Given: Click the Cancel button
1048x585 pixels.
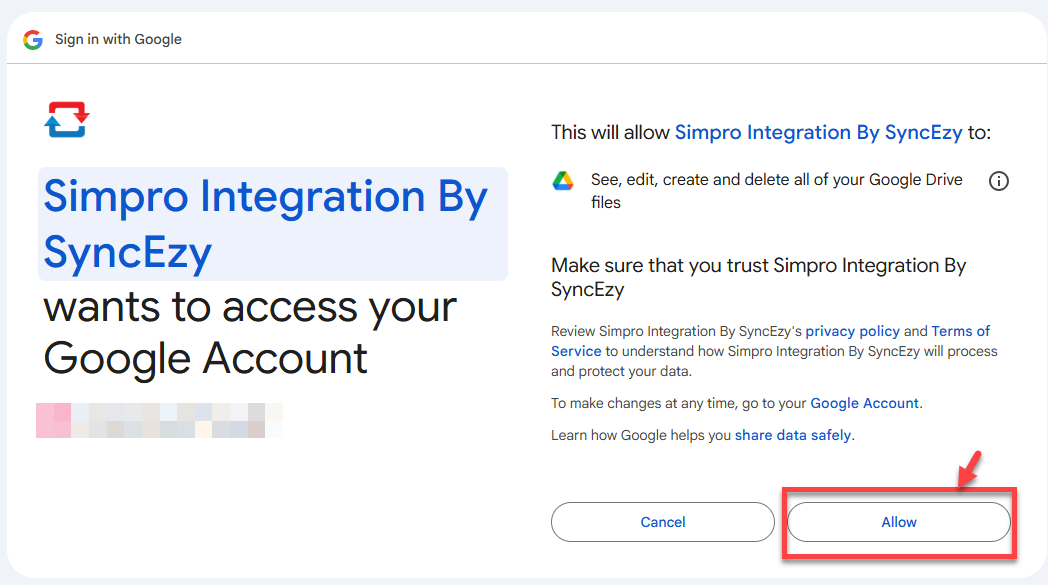Looking at the screenshot, I should (x=662, y=522).
